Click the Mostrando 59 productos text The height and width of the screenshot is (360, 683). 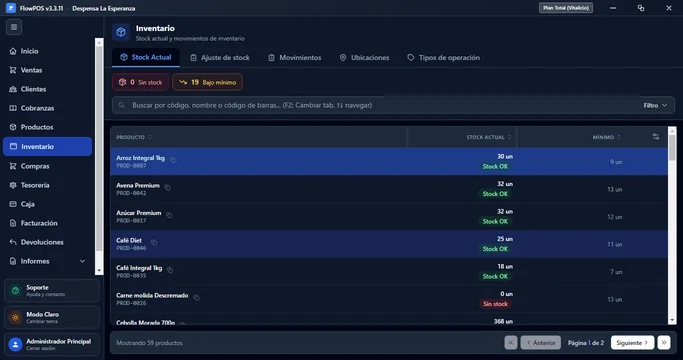point(149,343)
